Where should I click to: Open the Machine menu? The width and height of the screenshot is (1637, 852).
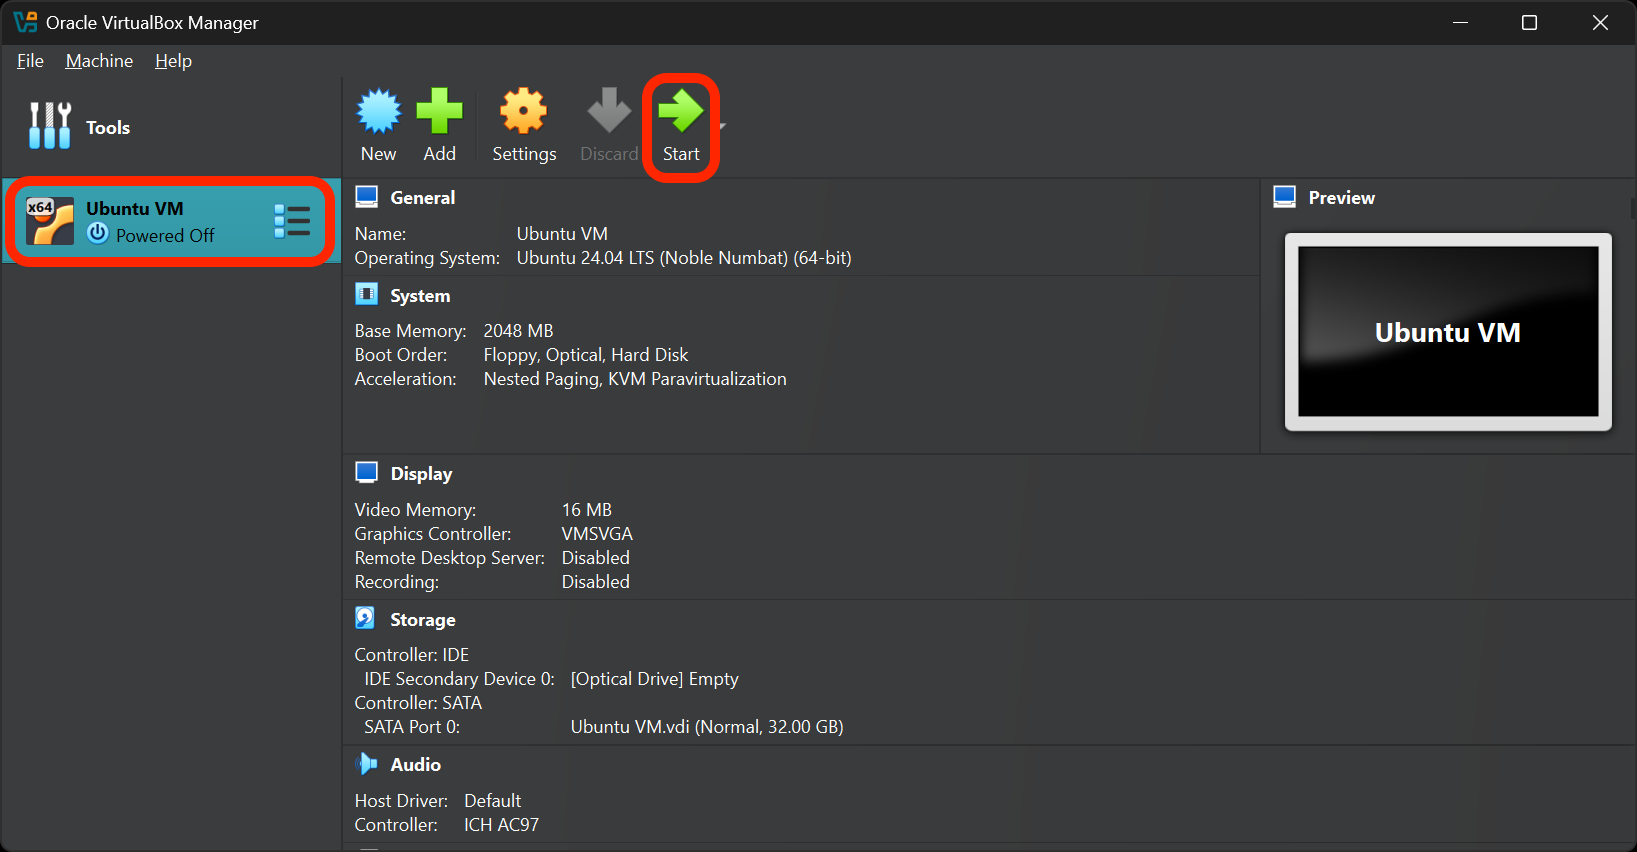(x=99, y=61)
